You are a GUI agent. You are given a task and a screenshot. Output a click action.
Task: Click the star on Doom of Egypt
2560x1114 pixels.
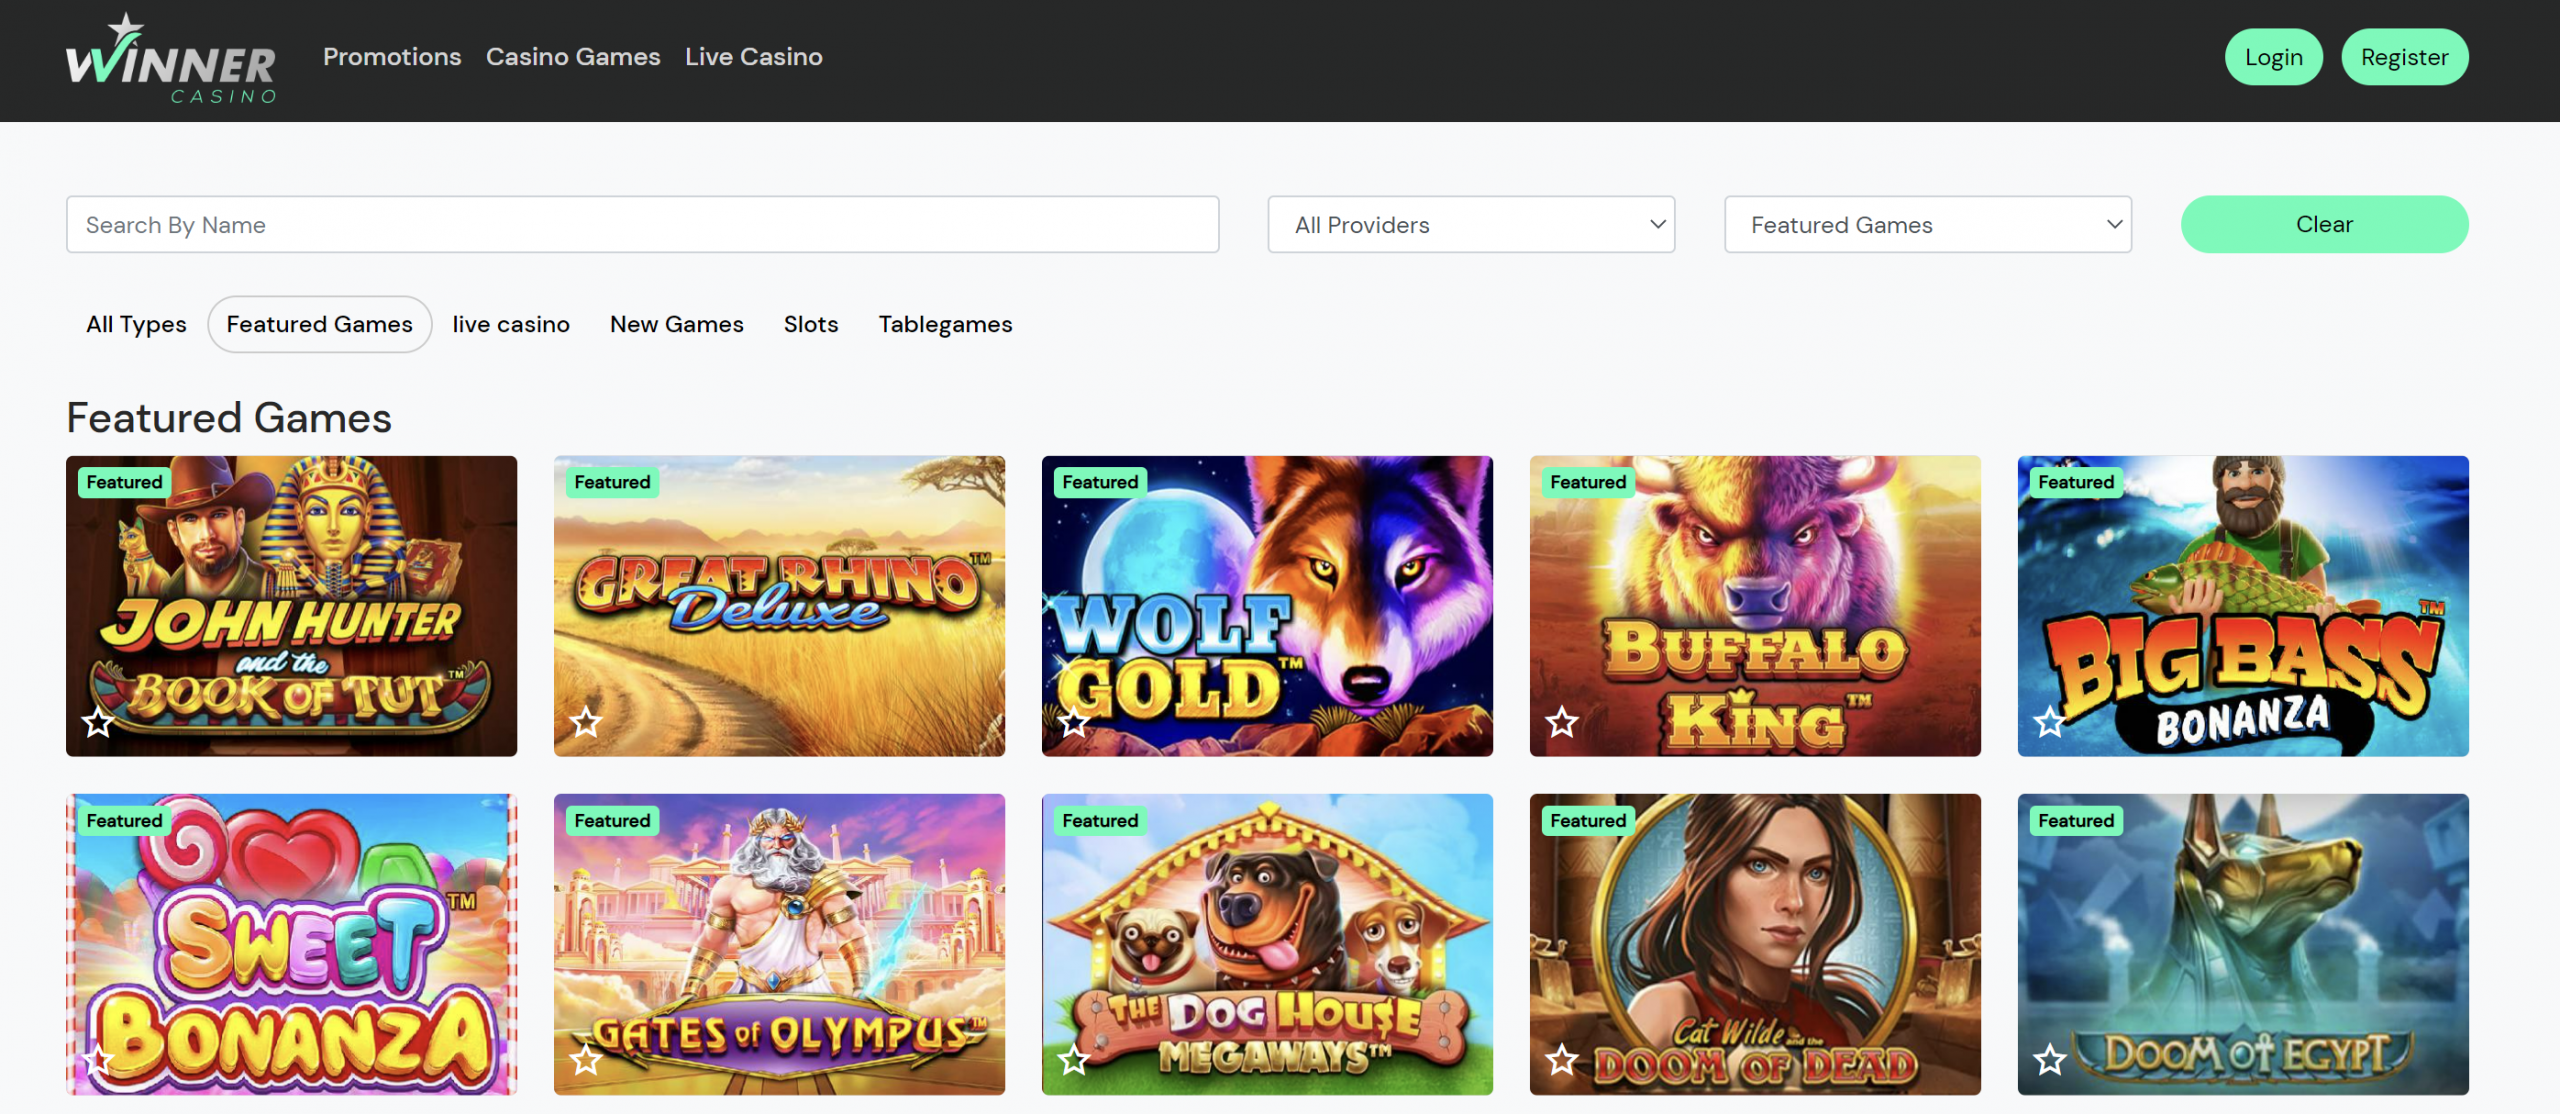pyautogui.click(x=2050, y=1060)
